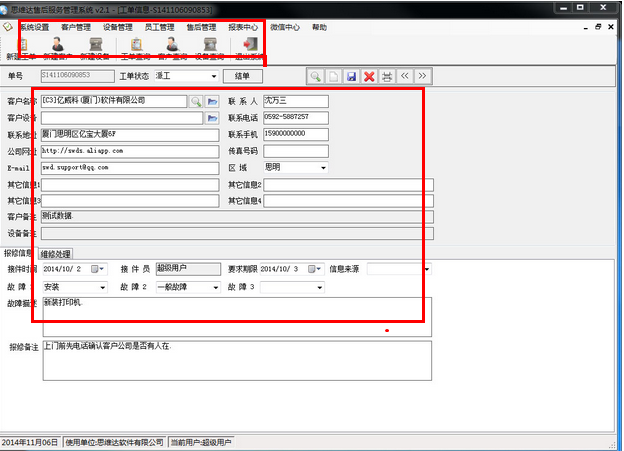The height and width of the screenshot is (451, 624).
Task: Open the 接件时间 date picker calendar
Action: (x=98, y=269)
